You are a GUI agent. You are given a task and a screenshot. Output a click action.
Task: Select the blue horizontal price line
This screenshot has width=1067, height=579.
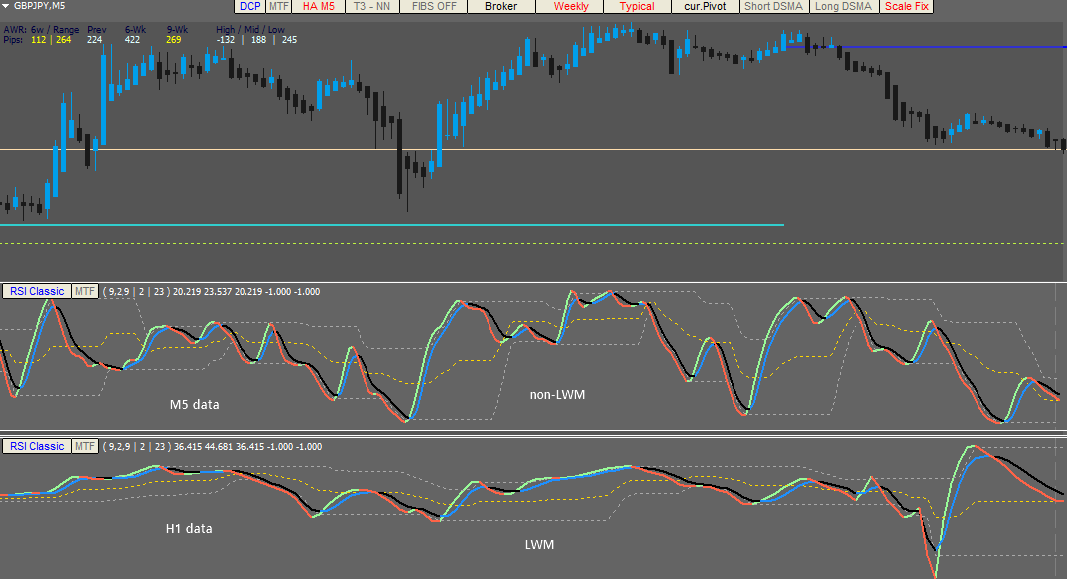925,47
